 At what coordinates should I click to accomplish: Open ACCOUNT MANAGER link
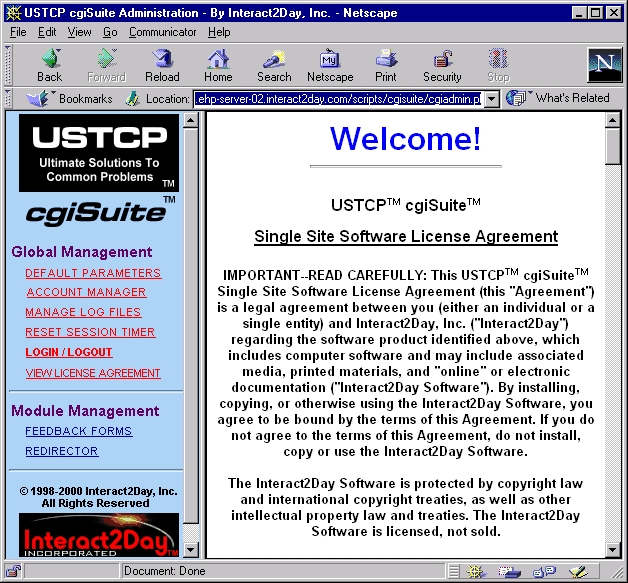87,292
